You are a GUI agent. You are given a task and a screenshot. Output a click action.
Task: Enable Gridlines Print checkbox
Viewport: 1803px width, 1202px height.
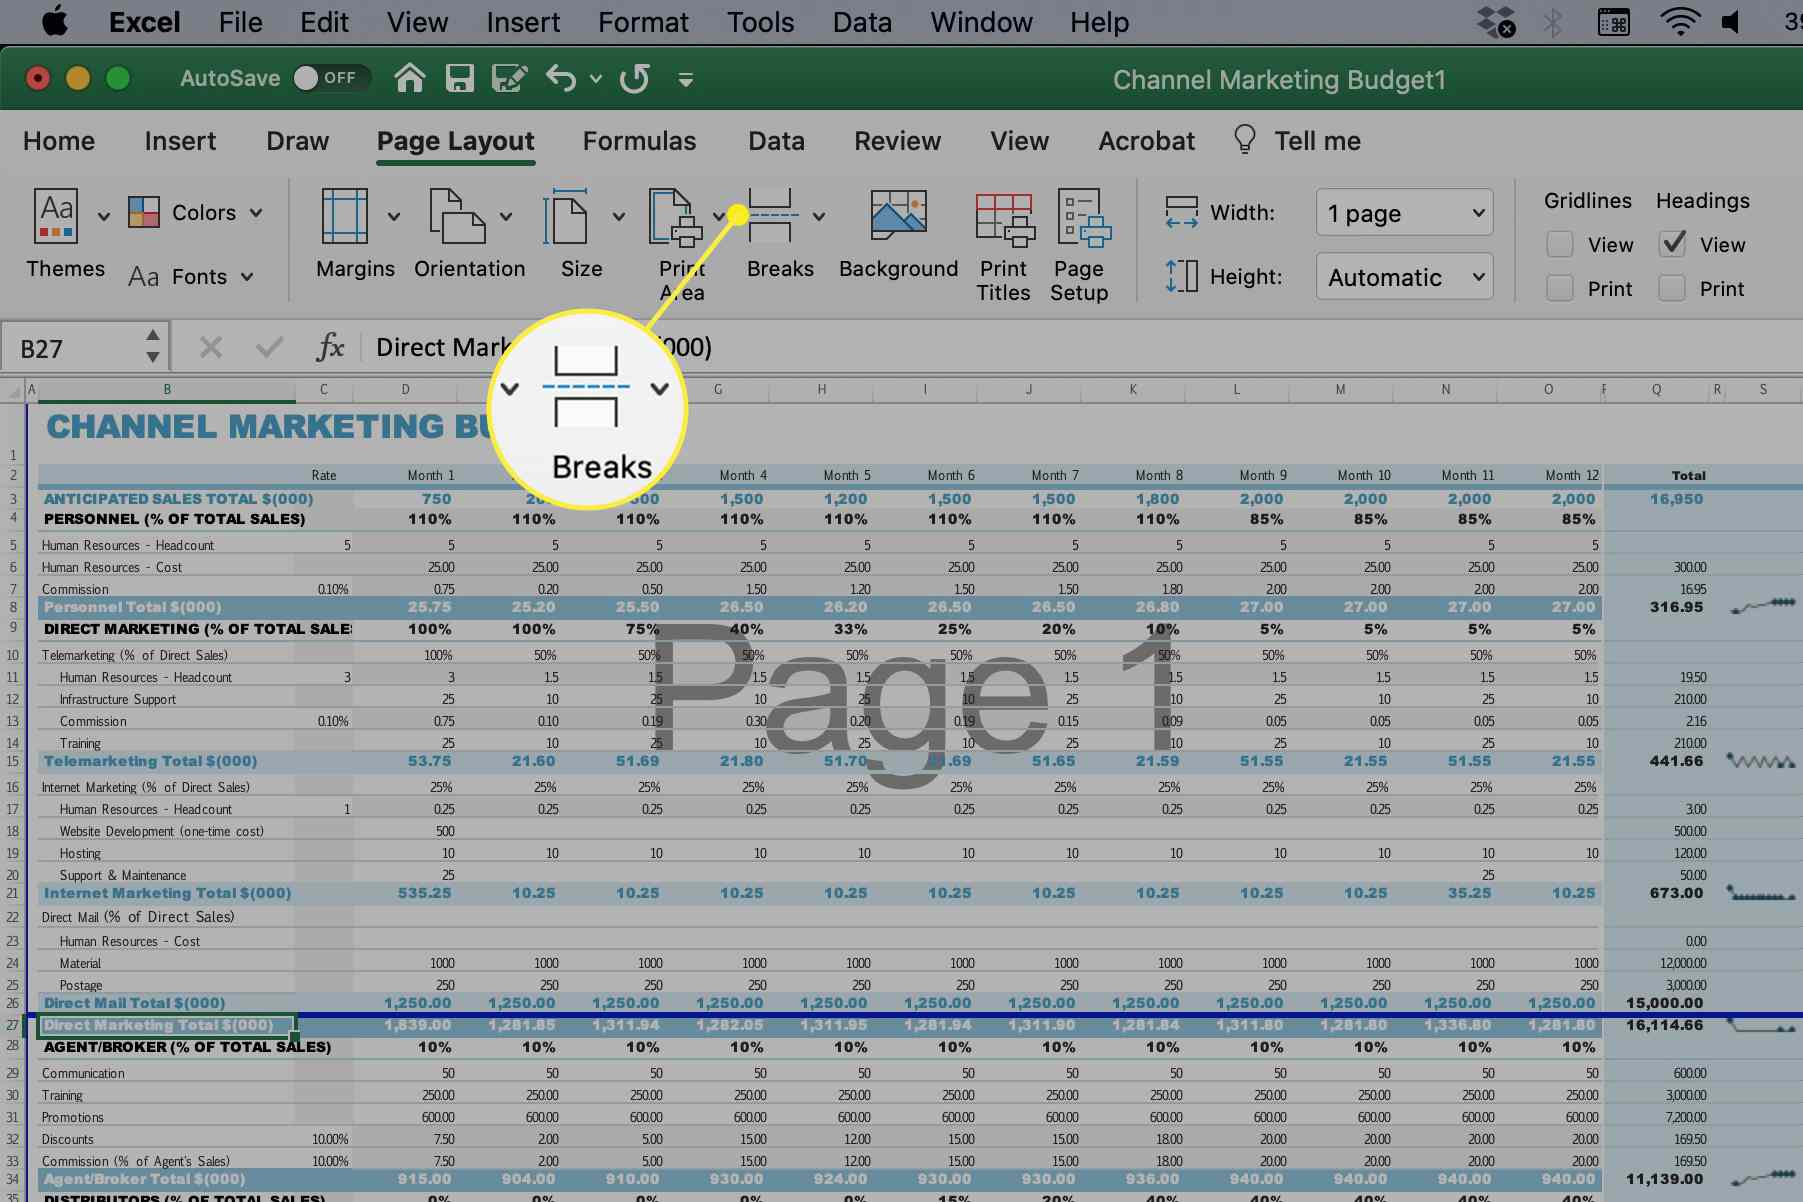pos(1559,289)
